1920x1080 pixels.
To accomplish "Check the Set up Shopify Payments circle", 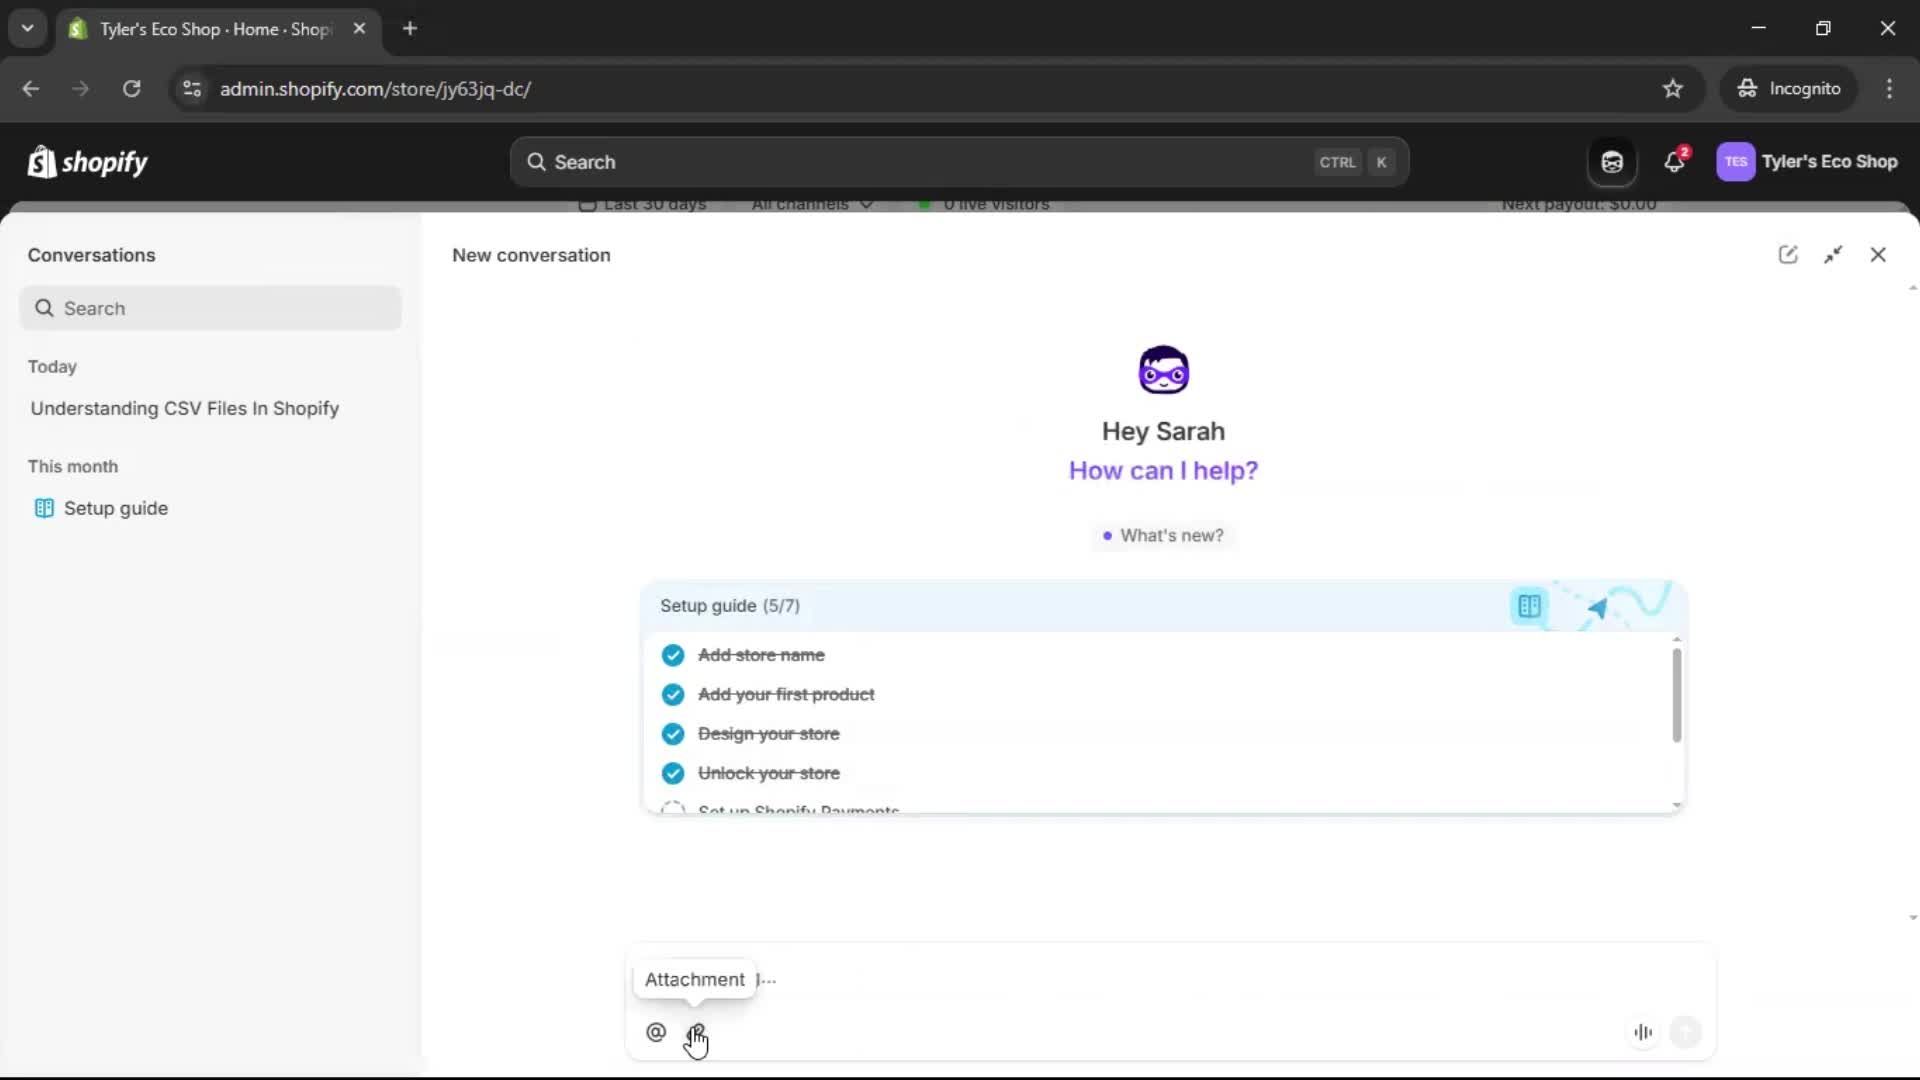I will click(x=673, y=809).
